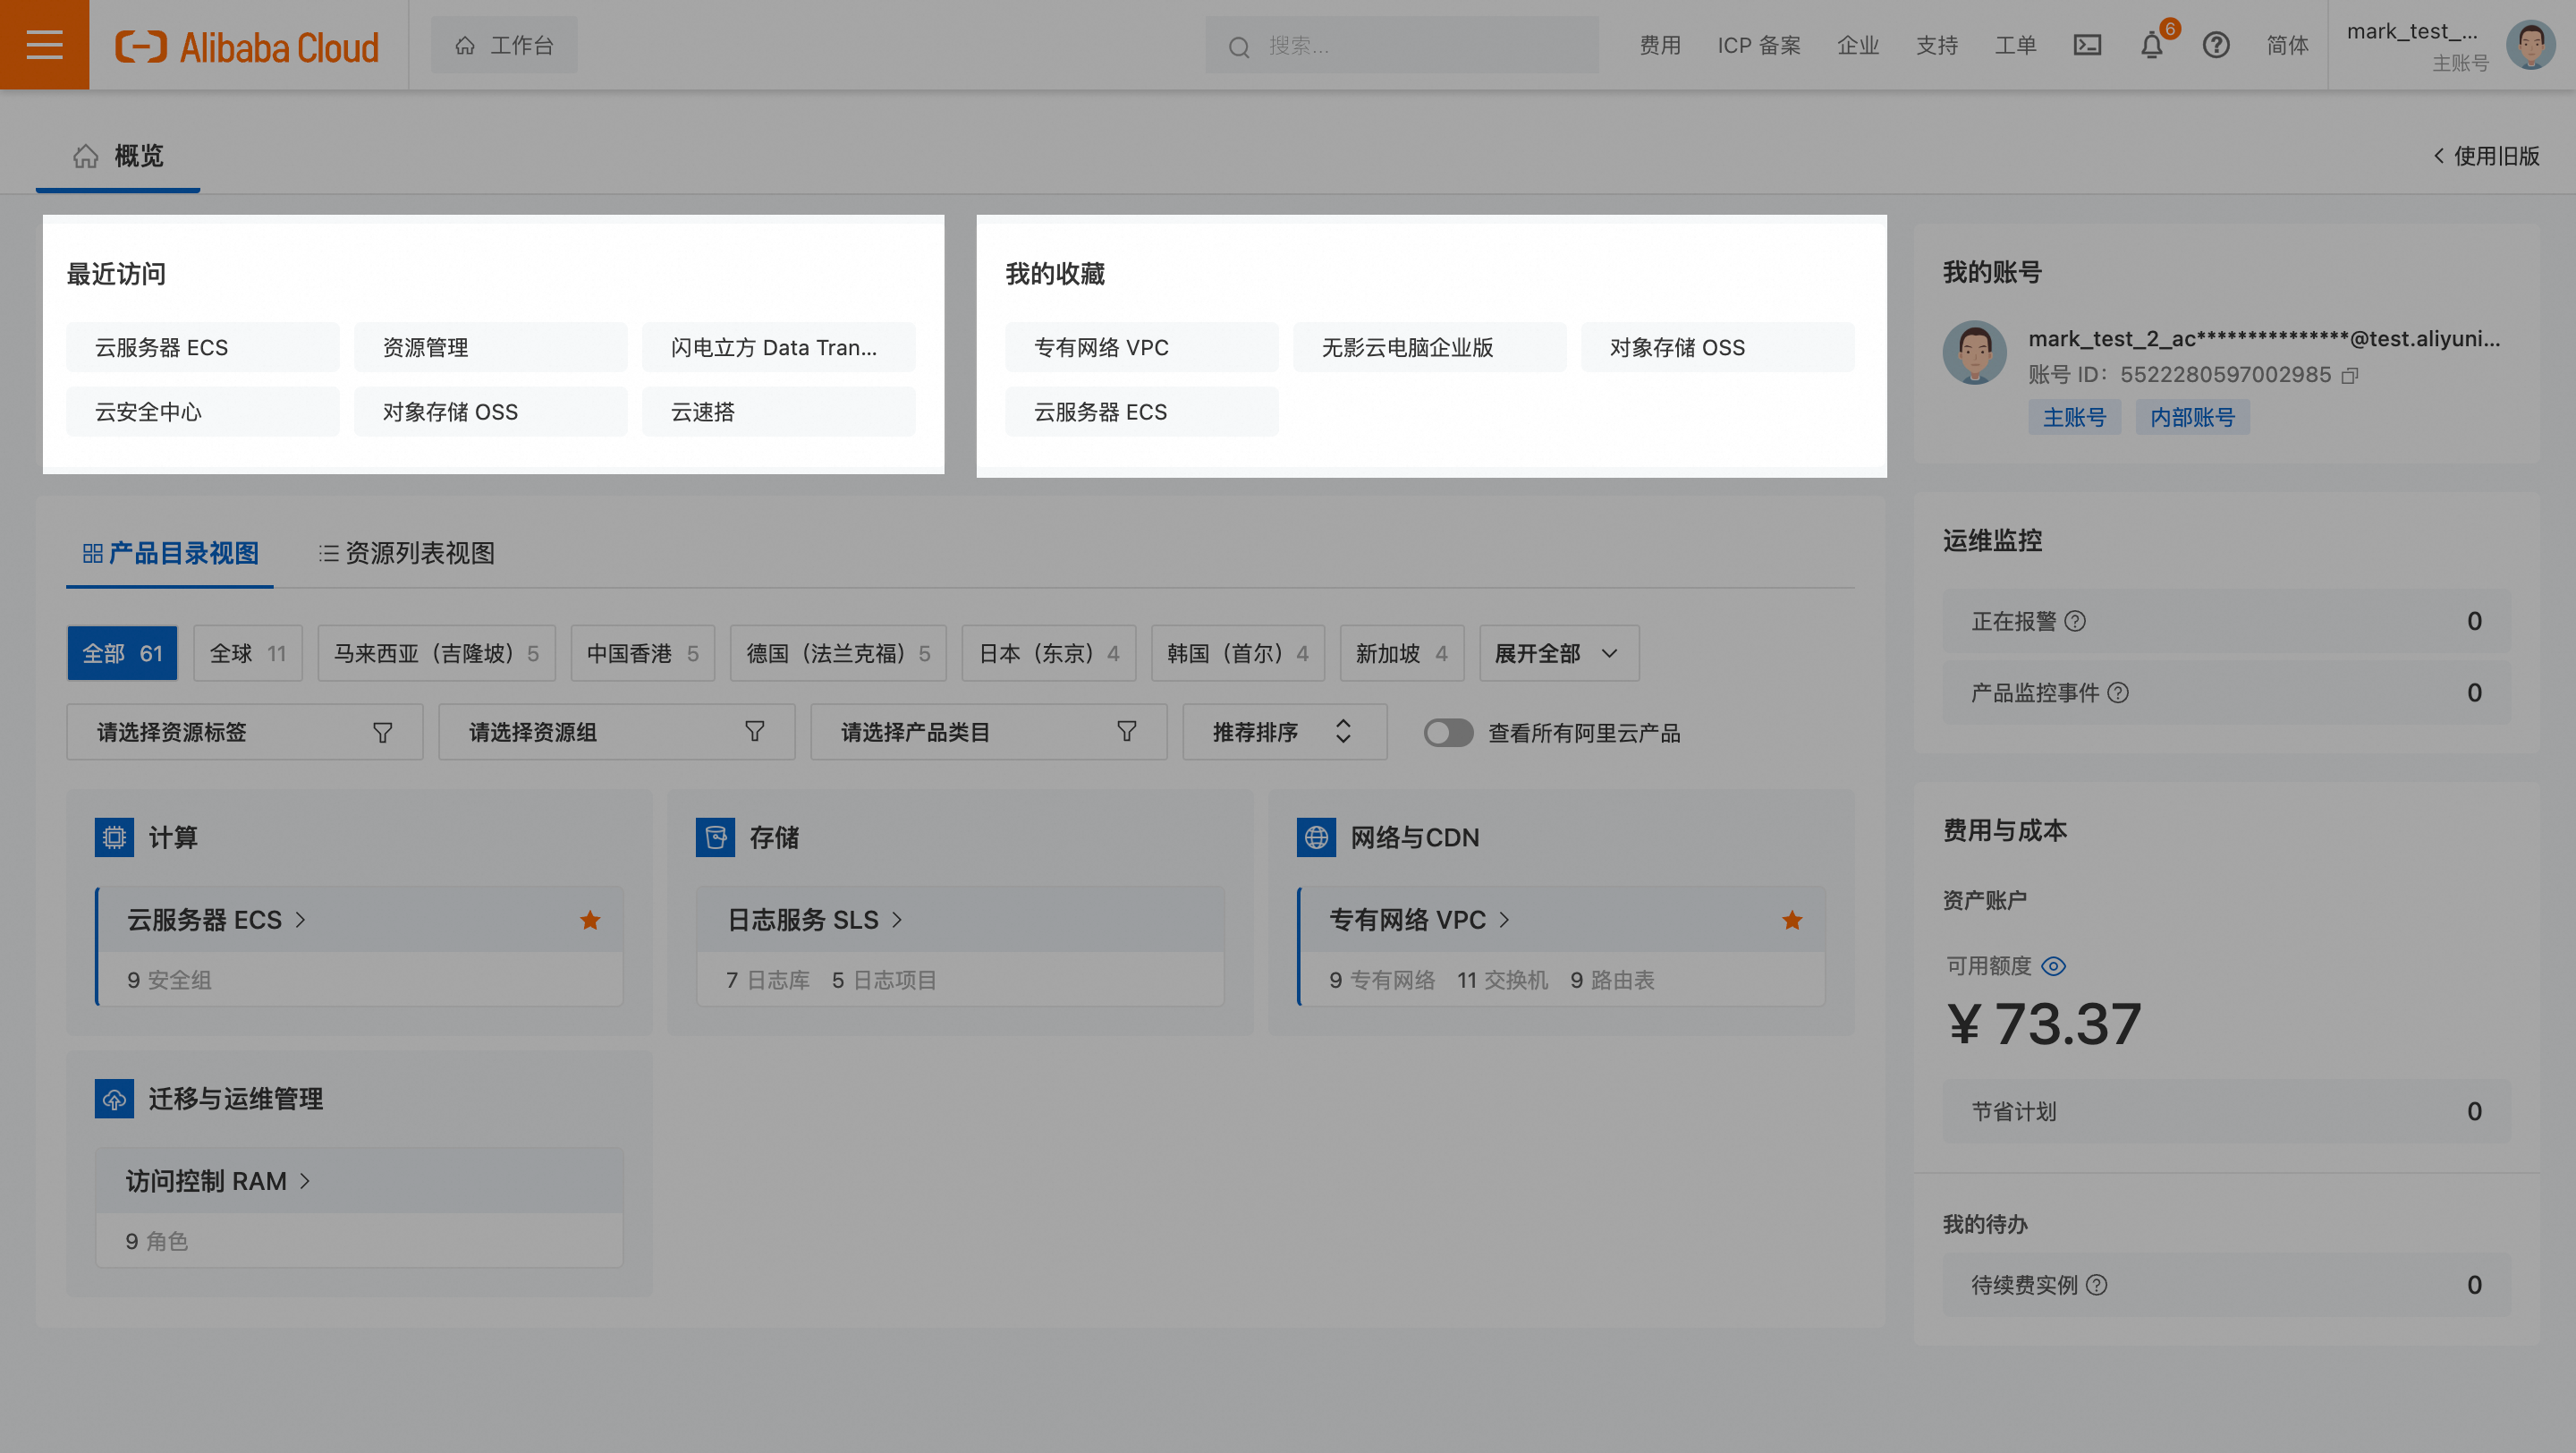
Task: Copy the account ID with the copy icon
Action: [2350, 375]
